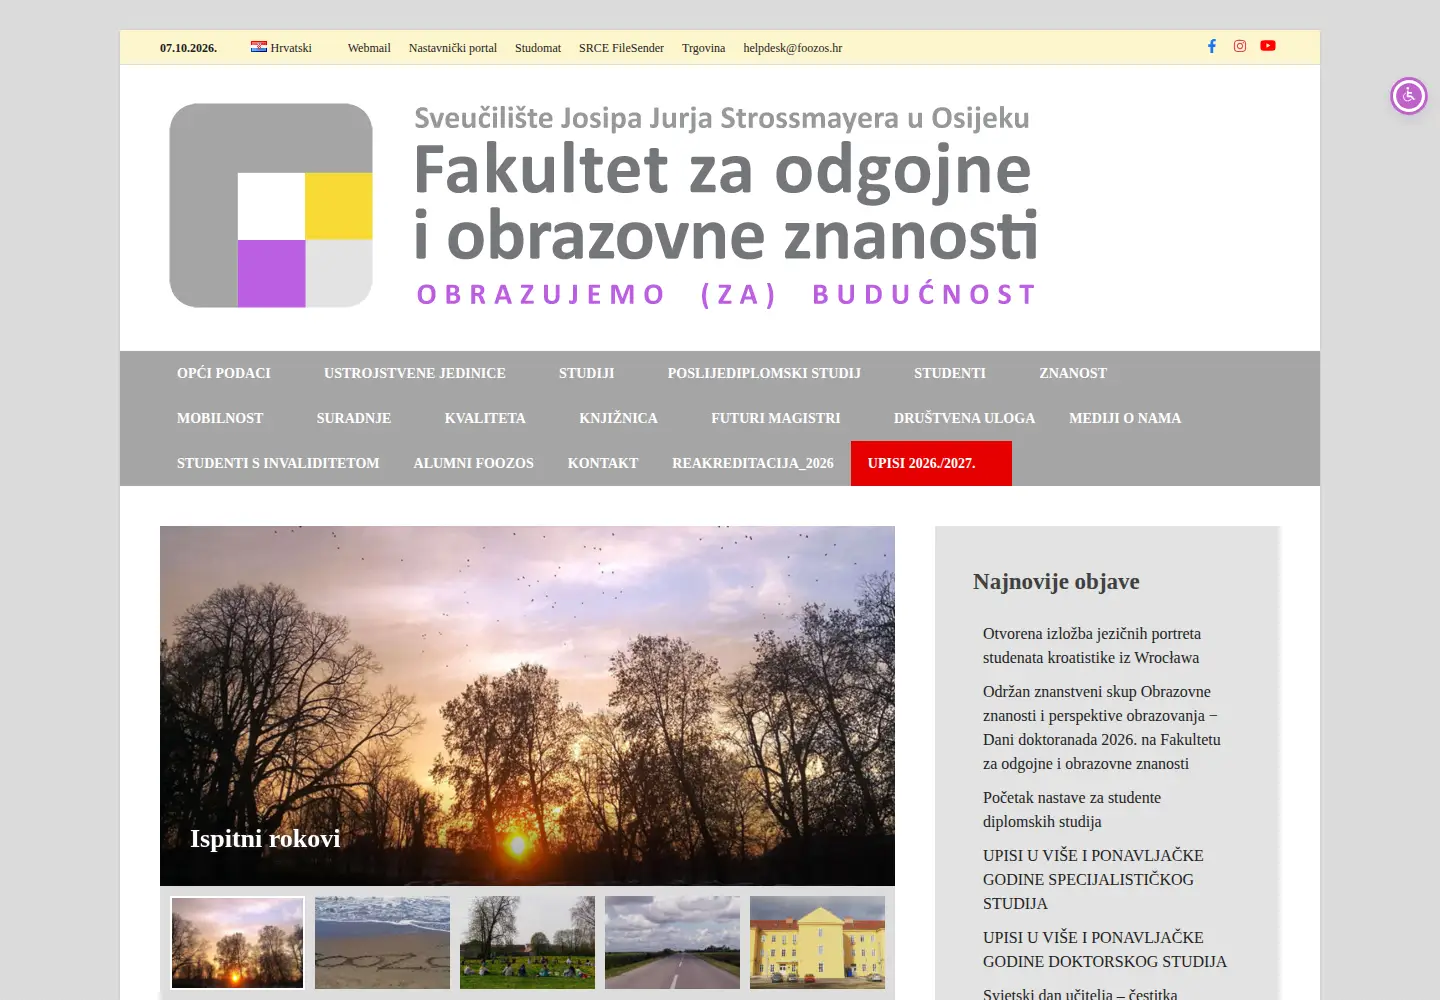Open STUDENTI S INVALIDITETOM menu item
The width and height of the screenshot is (1440, 1000).
(278, 463)
